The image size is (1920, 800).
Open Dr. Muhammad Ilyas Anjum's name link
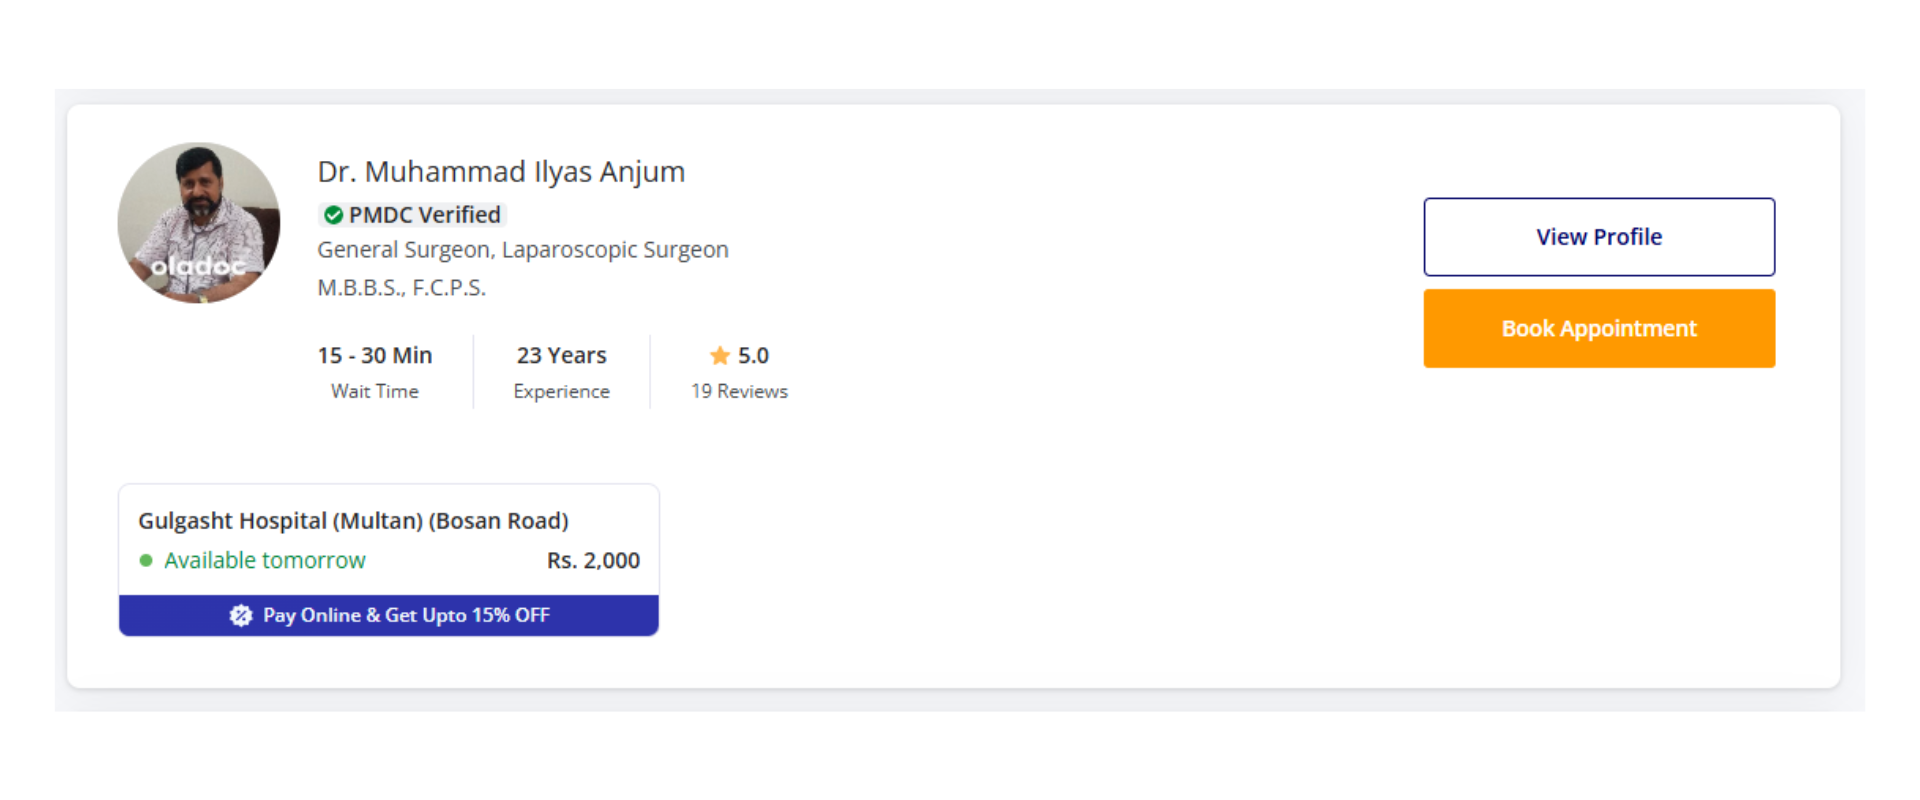501,172
